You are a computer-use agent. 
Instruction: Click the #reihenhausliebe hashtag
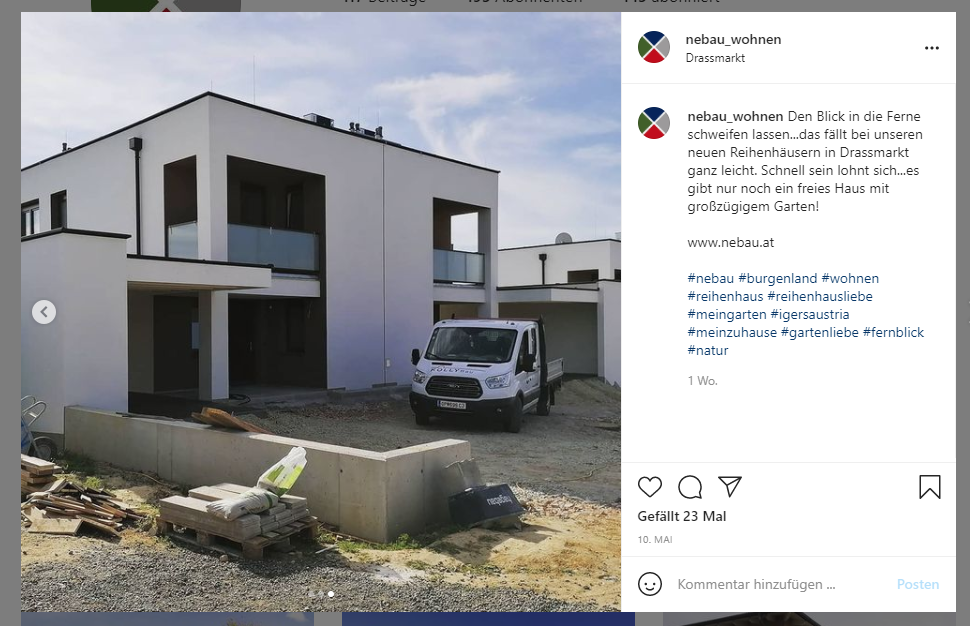click(x=820, y=296)
